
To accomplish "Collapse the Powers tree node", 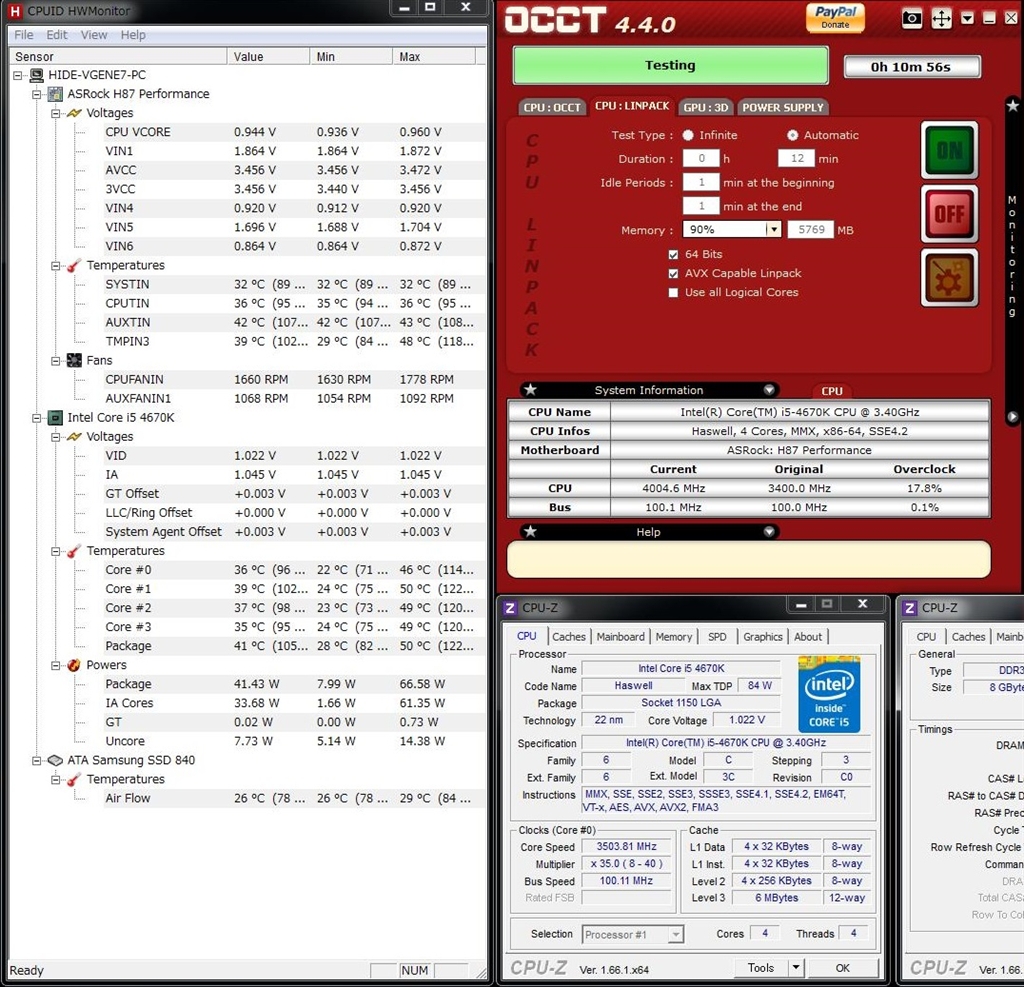I will point(56,666).
